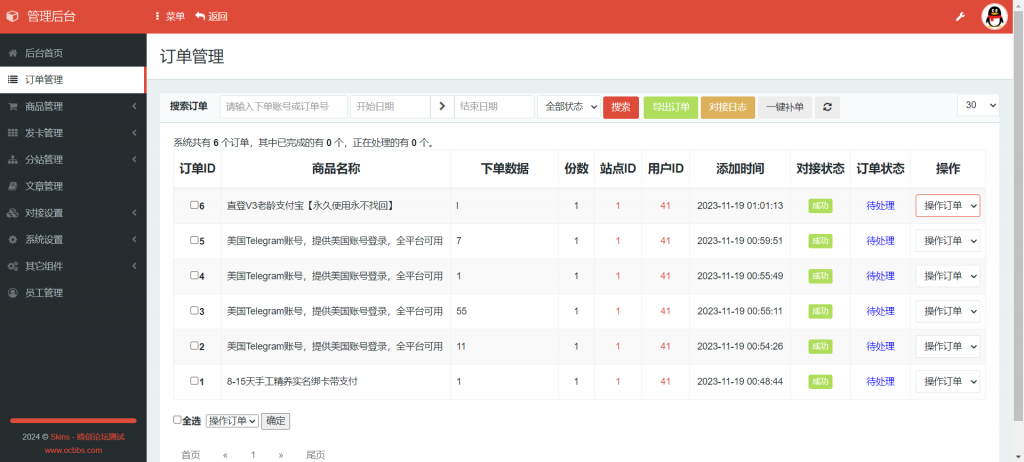Image resolution: width=1024 pixels, height=462 pixels.
Task: Open 操作订单 dropdown for order 6
Action: [x=948, y=205]
